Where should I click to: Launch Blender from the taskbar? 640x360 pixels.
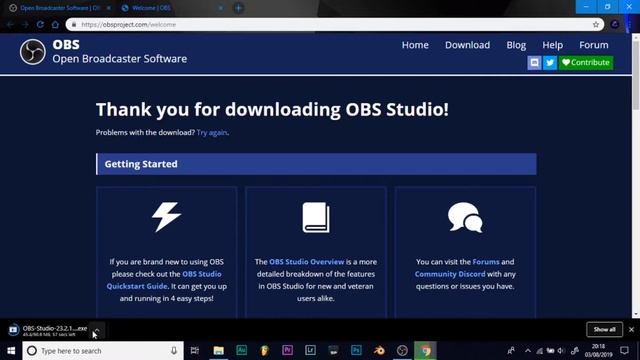point(379,351)
